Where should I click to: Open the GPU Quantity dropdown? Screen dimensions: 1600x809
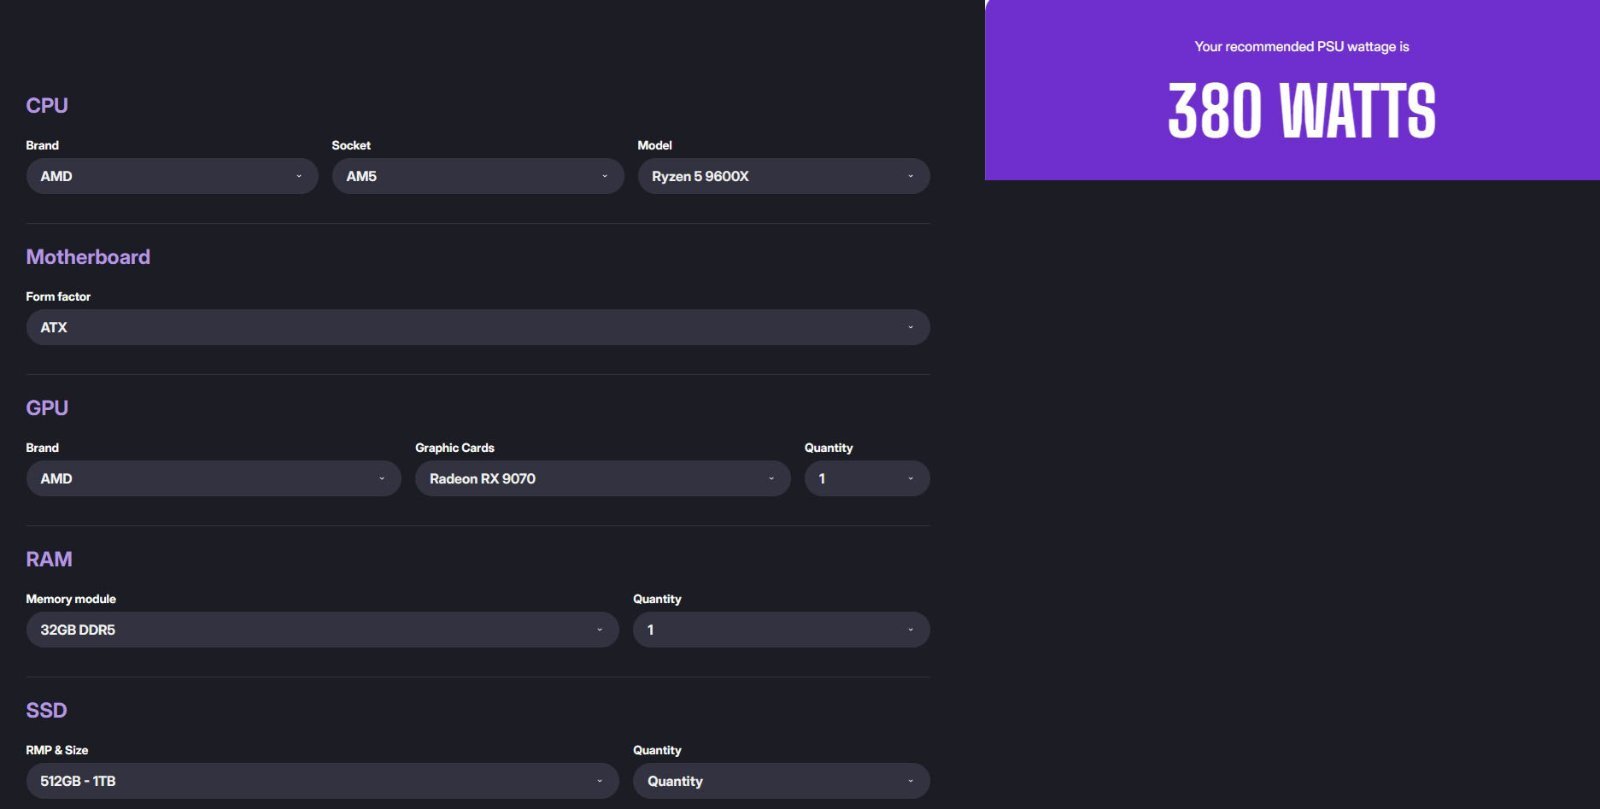pos(867,479)
